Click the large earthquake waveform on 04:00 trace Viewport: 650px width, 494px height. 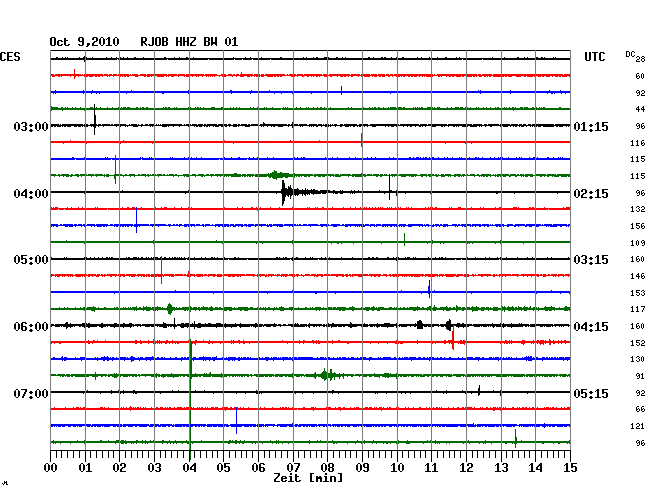303,192
